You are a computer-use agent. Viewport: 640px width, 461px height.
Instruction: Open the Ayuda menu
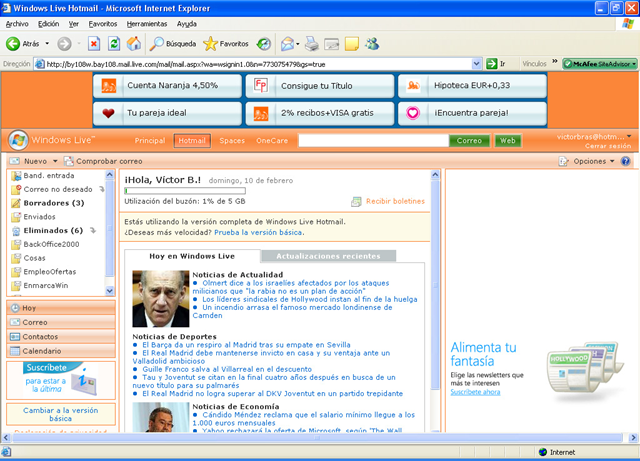pos(187,24)
